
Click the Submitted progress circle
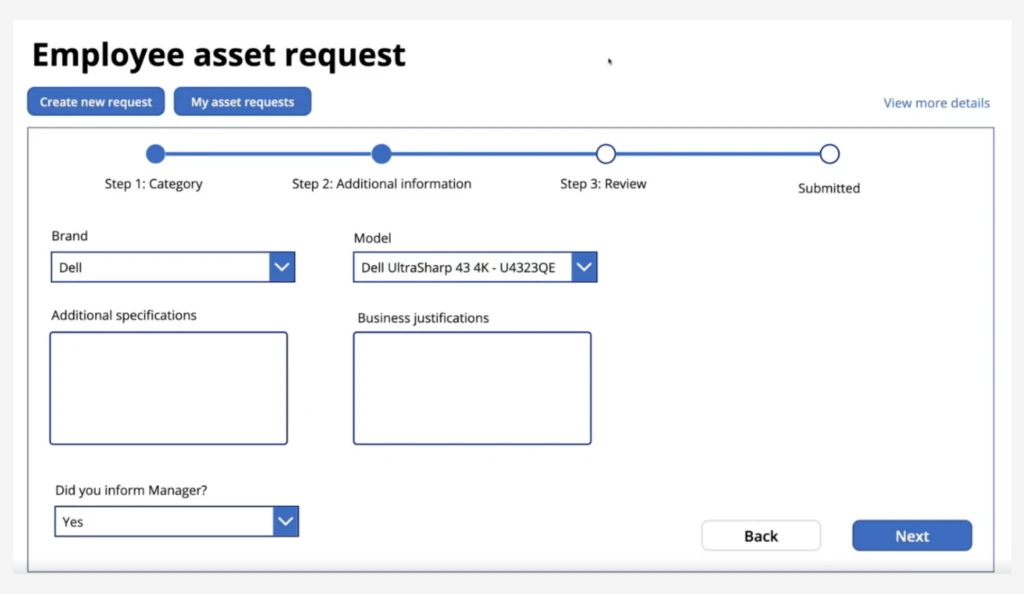[829, 154]
